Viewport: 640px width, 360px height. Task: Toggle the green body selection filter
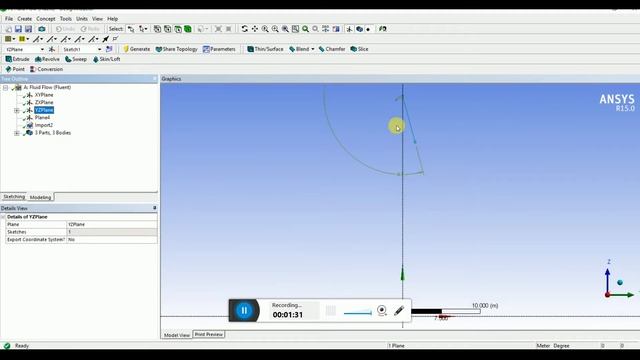point(187,29)
